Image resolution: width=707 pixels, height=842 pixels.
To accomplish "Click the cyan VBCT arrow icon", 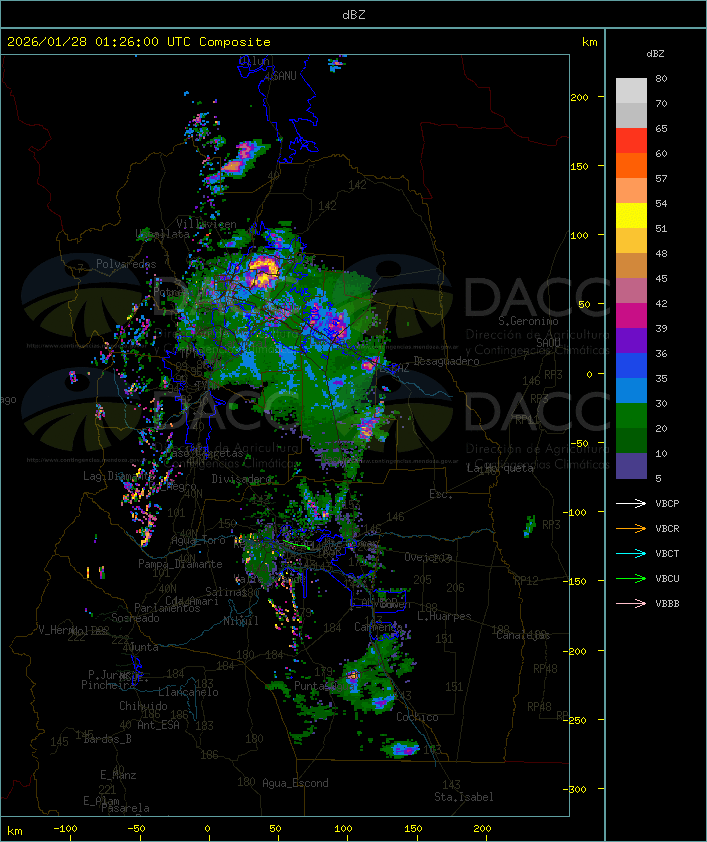I will 631,553.
